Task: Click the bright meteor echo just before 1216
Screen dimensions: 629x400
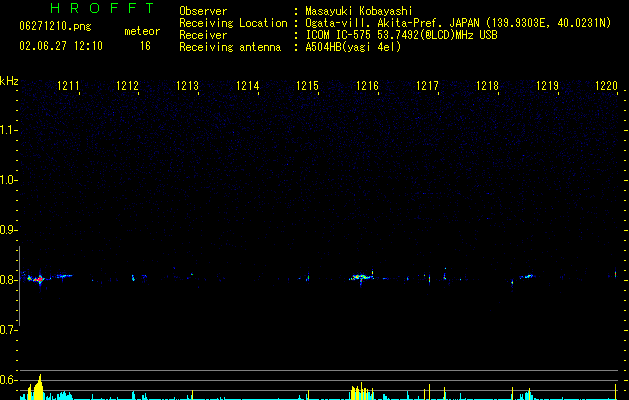Action: click(362, 276)
